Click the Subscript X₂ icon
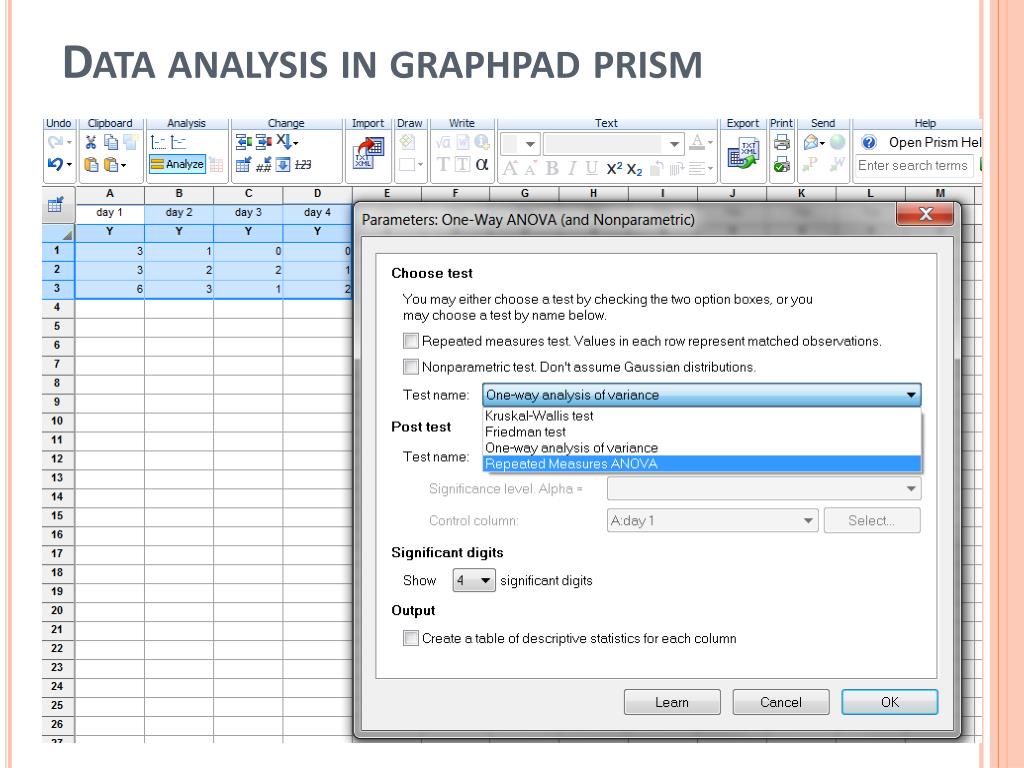 634,169
